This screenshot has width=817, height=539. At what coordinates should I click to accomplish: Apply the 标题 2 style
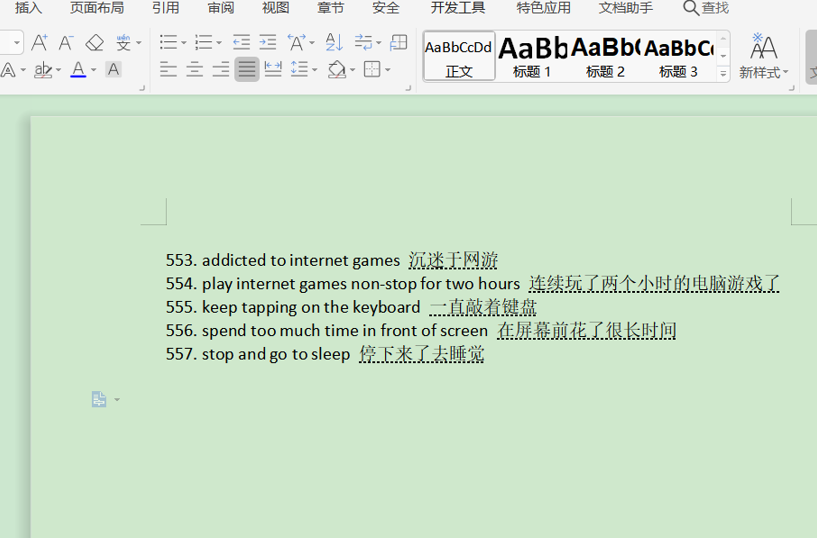pyautogui.click(x=605, y=56)
